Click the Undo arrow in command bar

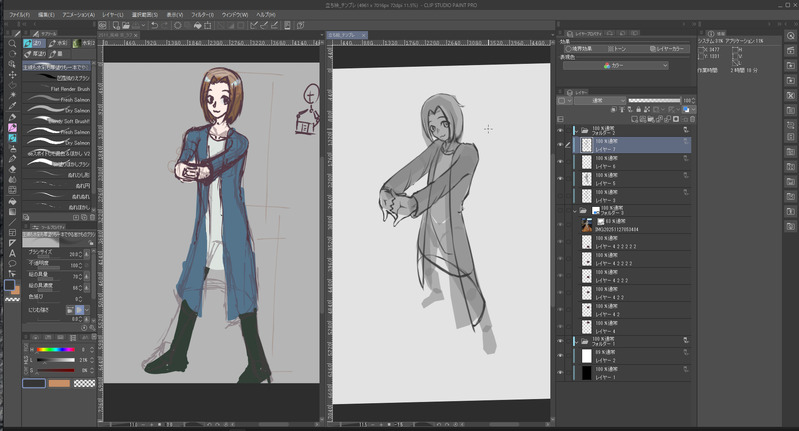(x=154, y=27)
